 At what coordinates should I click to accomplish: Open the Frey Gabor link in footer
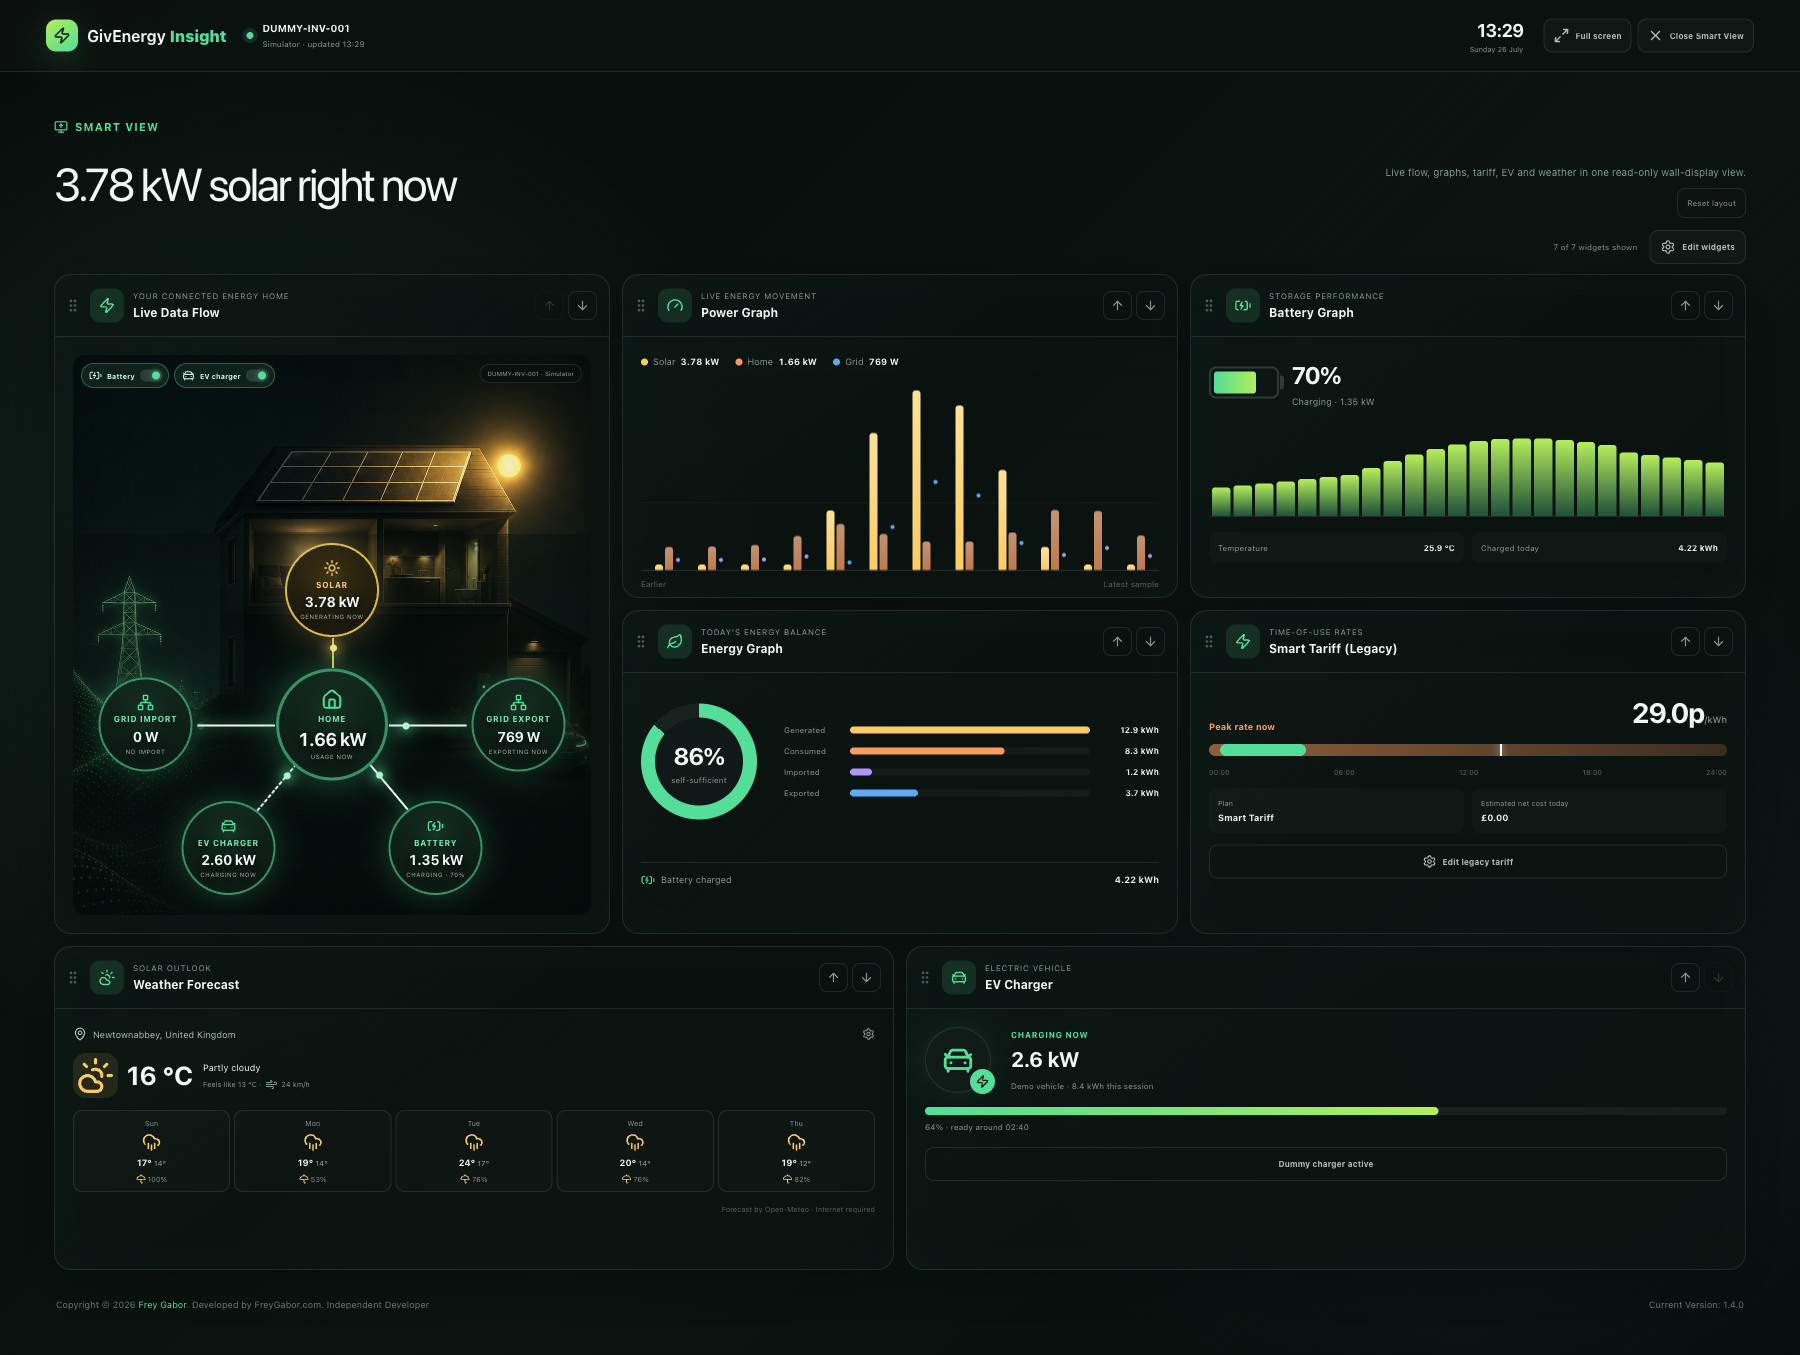[x=162, y=1305]
